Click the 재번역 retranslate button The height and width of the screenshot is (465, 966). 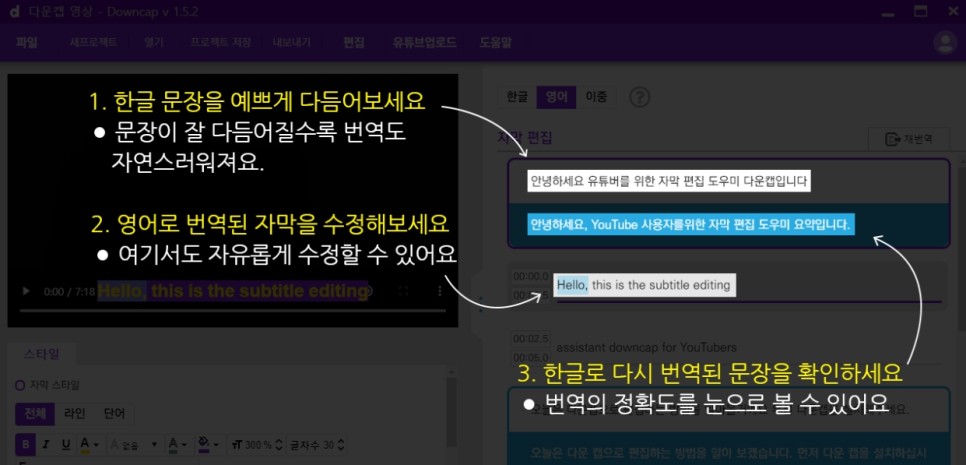(x=908, y=139)
